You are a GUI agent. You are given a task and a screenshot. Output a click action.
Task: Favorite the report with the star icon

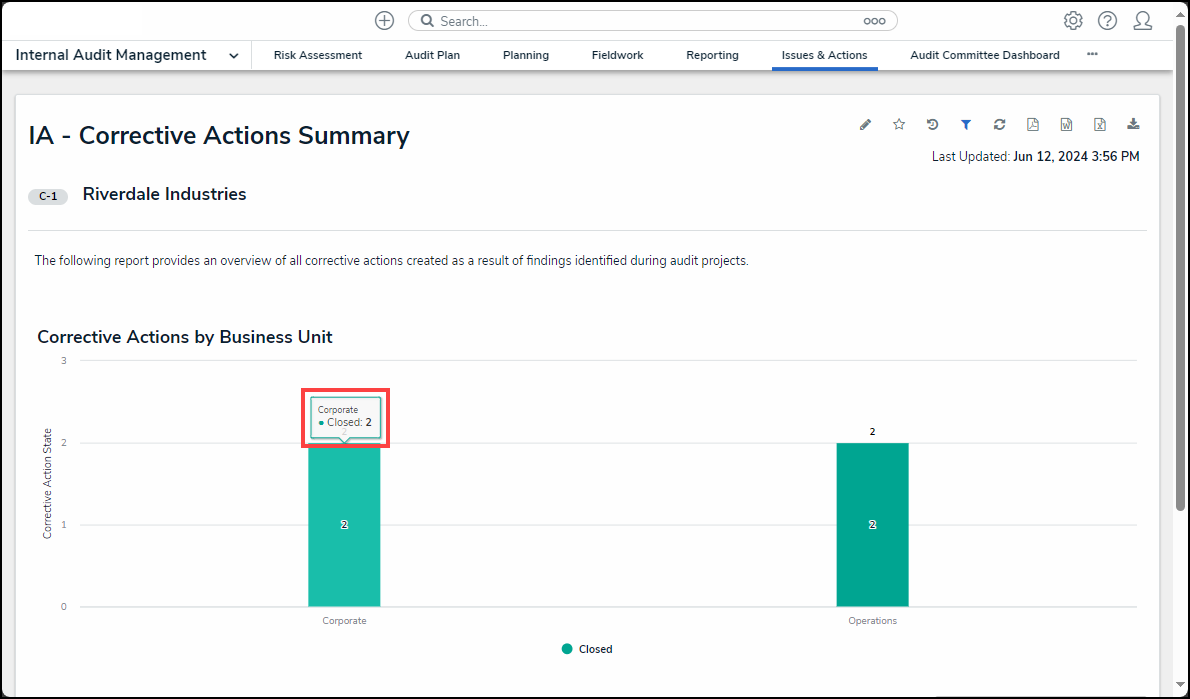tap(899, 125)
